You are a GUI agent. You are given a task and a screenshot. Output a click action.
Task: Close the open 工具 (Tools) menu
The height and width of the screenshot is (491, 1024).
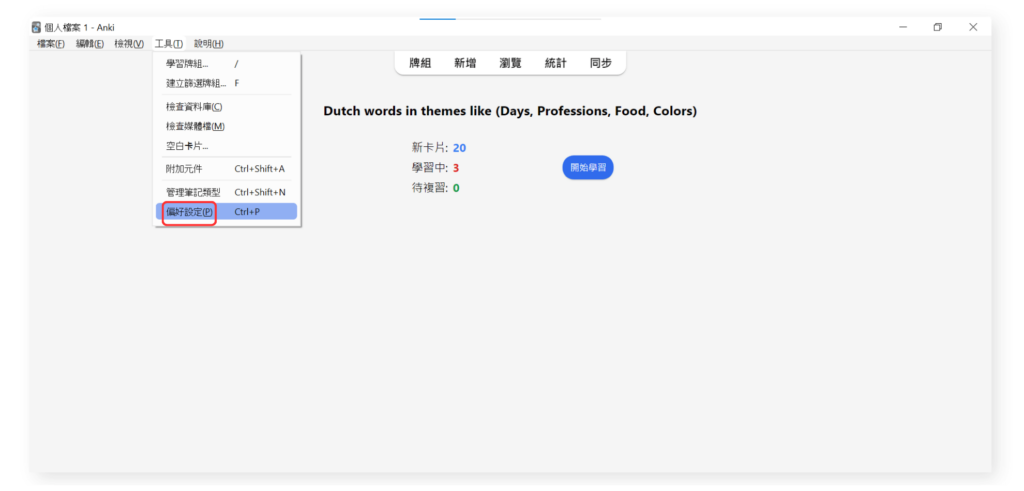[x=169, y=44]
